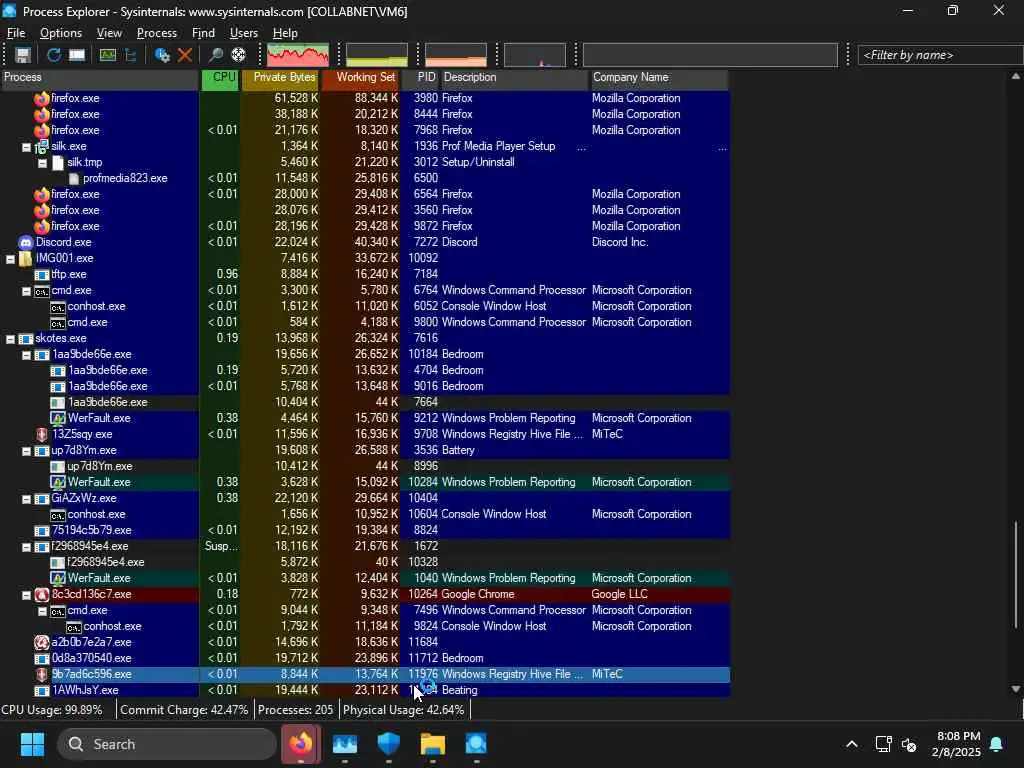
Task: Sort by the PID column header
Action: point(420,78)
